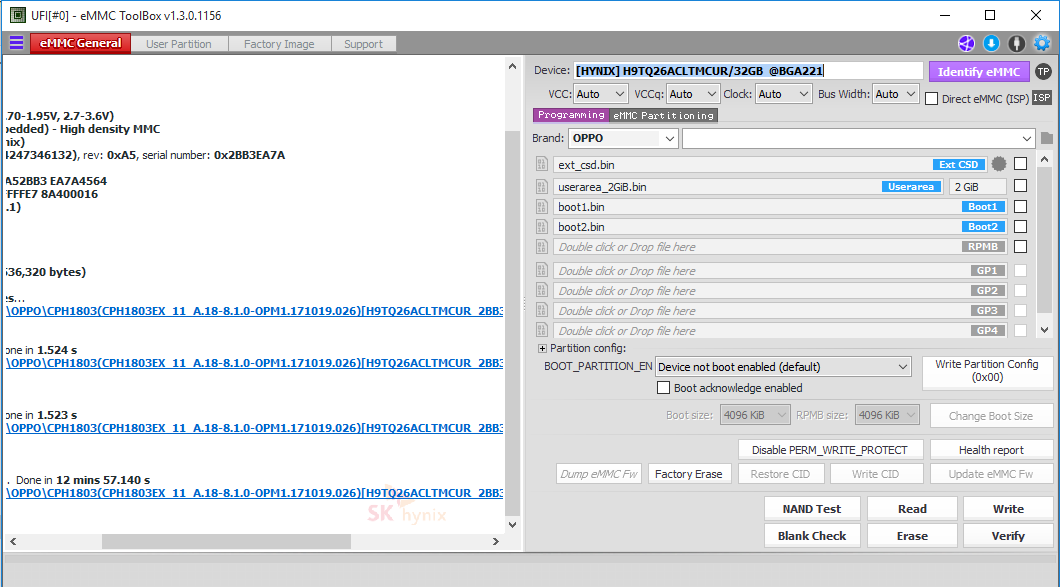Viewport: 1060px width, 587px height.
Task: Open the Boot size dropdown
Action: click(754, 415)
